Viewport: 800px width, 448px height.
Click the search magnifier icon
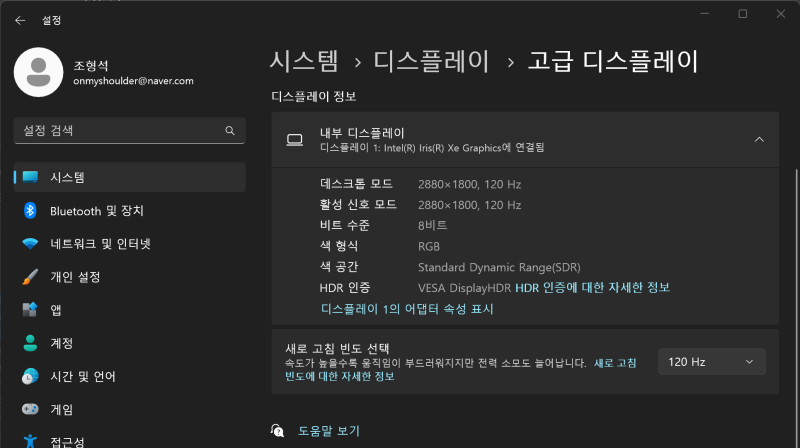pos(230,131)
